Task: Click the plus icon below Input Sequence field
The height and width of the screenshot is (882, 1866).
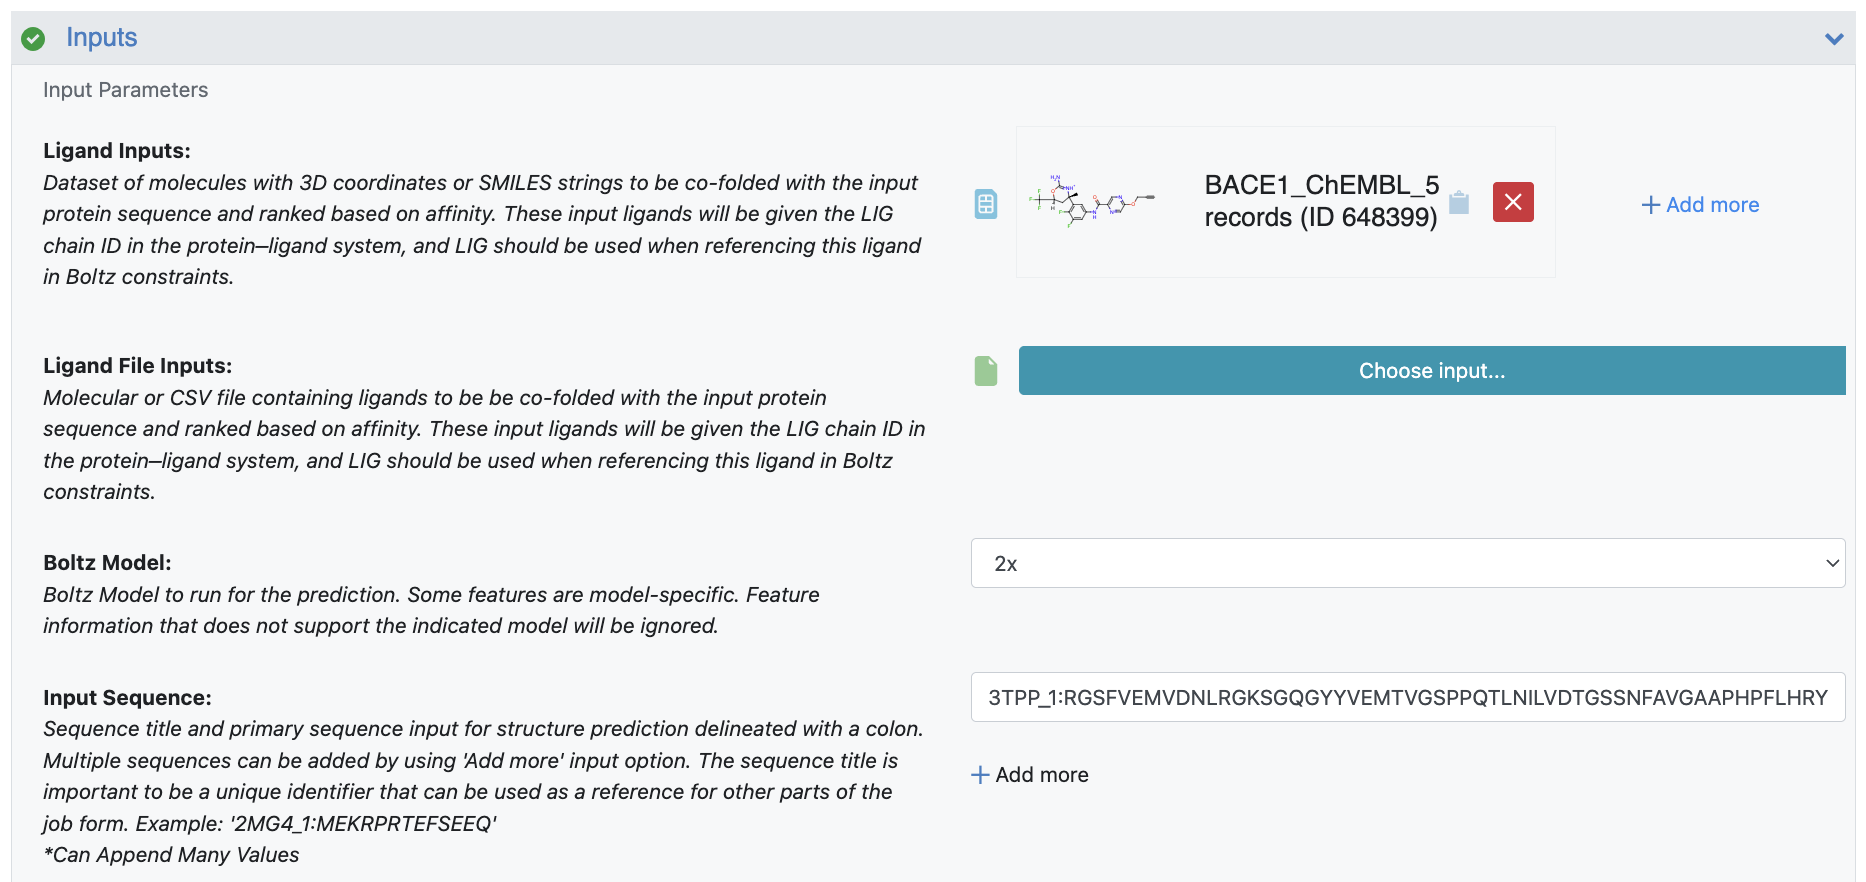Action: tap(980, 775)
